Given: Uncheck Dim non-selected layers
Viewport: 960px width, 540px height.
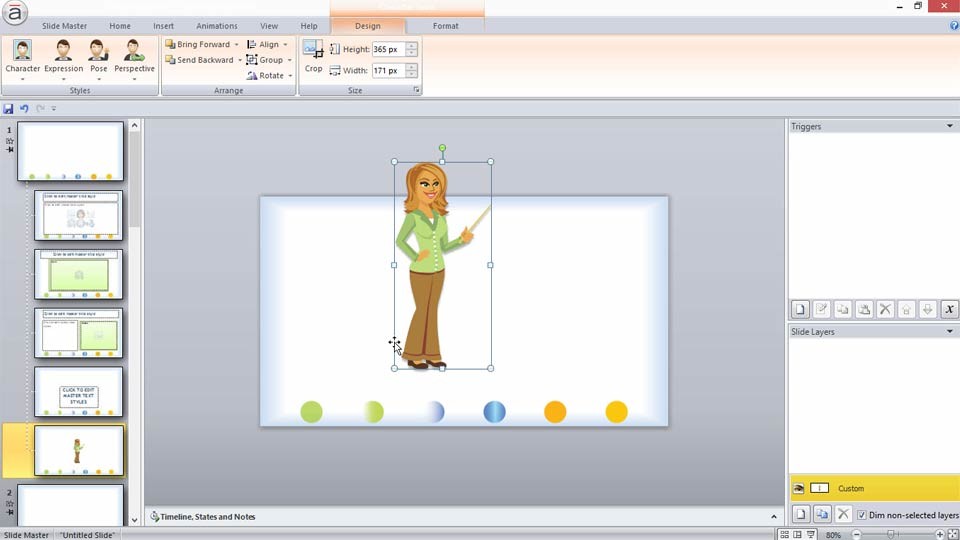Looking at the screenshot, I should 861,515.
